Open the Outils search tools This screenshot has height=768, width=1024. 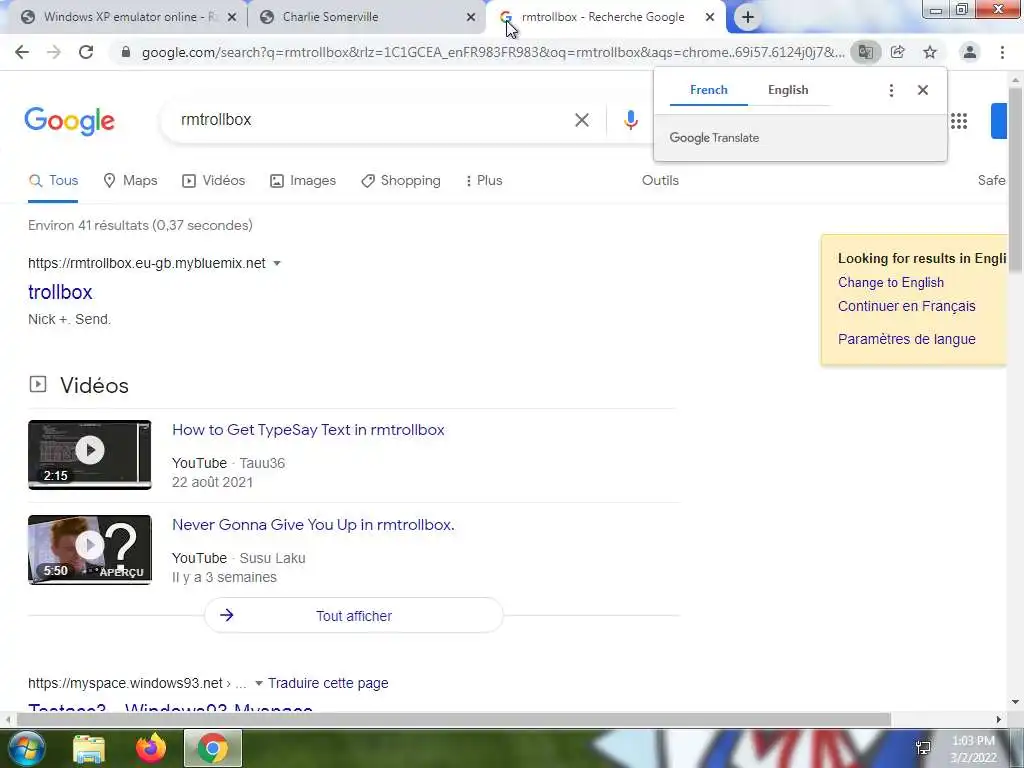click(660, 181)
